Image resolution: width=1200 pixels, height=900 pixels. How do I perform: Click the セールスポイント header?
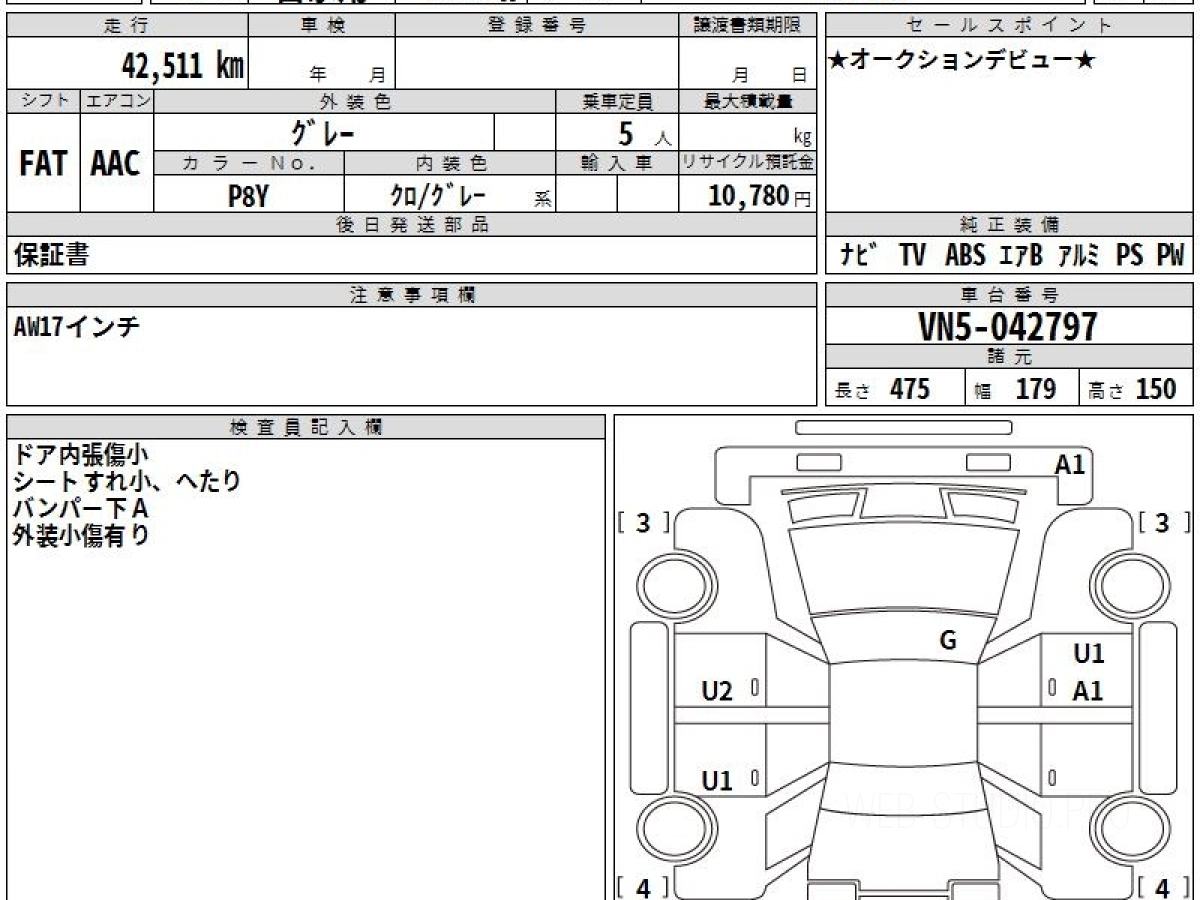[x=1009, y=26]
